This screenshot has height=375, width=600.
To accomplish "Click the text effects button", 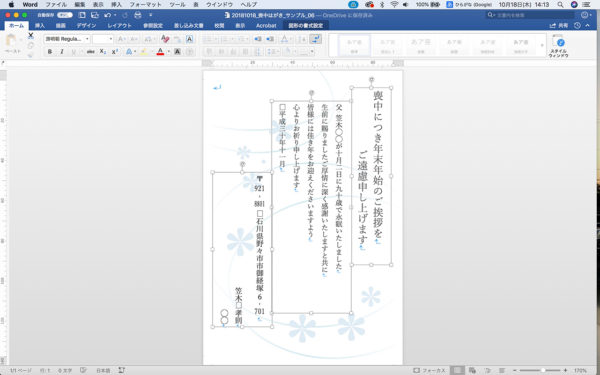I will point(129,52).
